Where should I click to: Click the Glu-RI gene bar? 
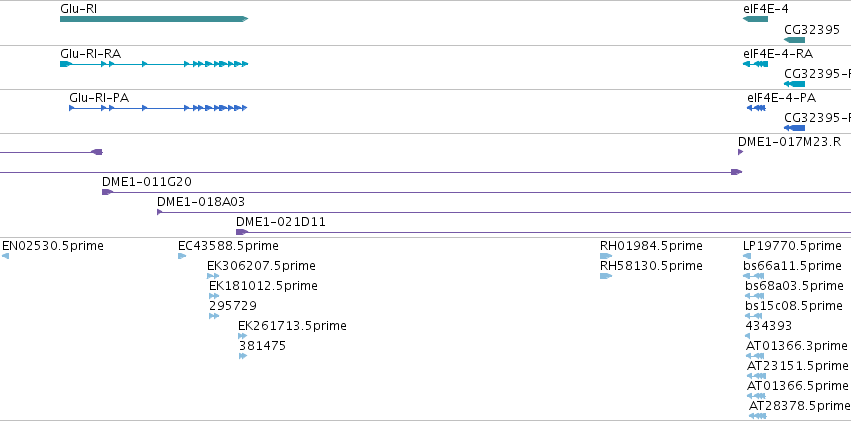coord(154,19)
